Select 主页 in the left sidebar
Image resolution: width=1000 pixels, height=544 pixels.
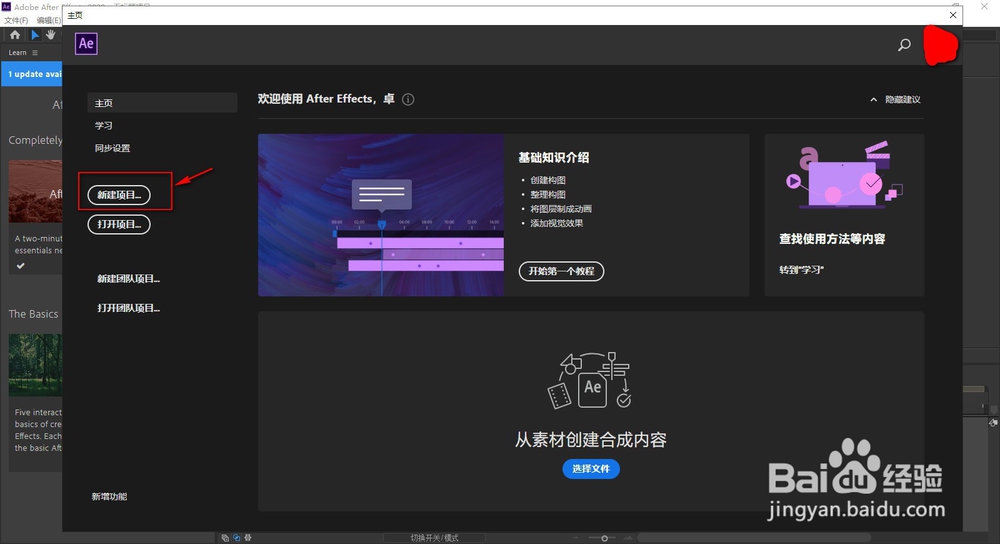tap(162, 103)
